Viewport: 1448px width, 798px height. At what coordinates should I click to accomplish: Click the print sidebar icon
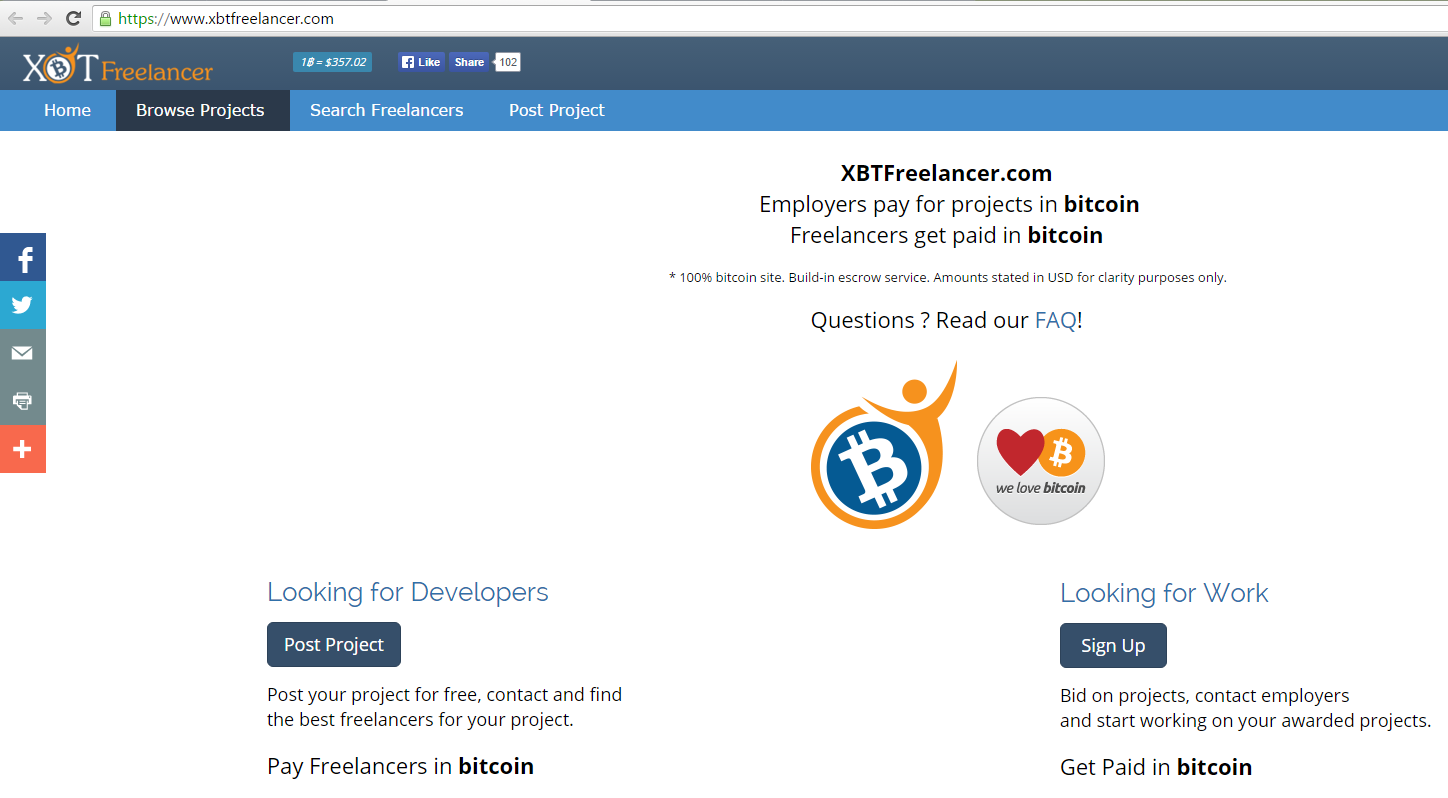(23, 401)
